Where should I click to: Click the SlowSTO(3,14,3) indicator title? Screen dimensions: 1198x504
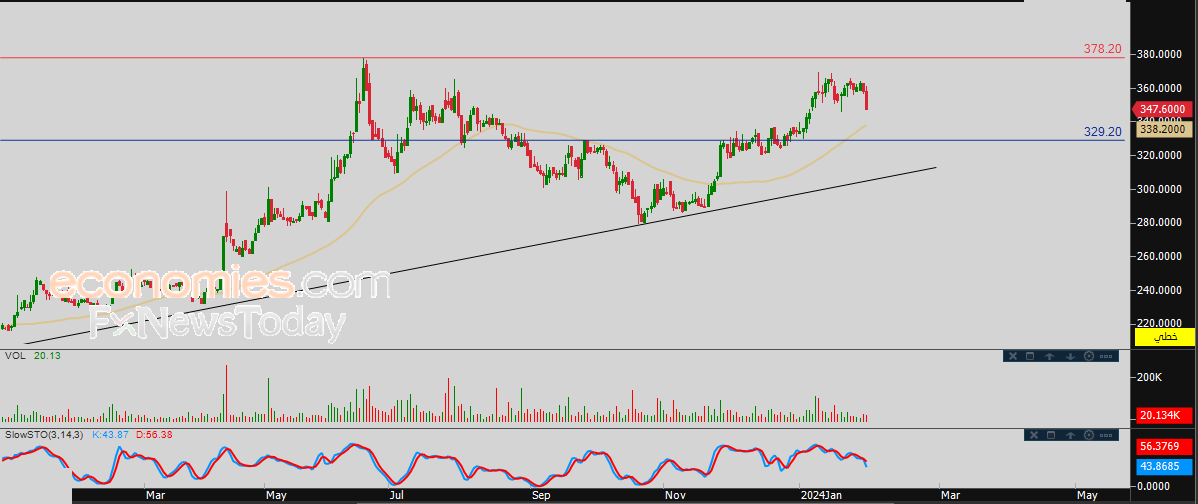(x=46, y=435)
